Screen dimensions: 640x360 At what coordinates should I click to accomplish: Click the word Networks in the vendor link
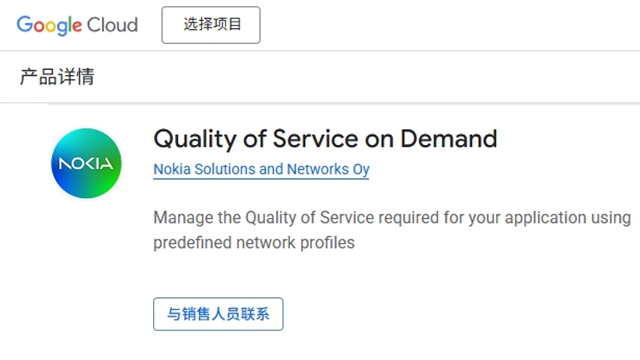click(318, 169)
